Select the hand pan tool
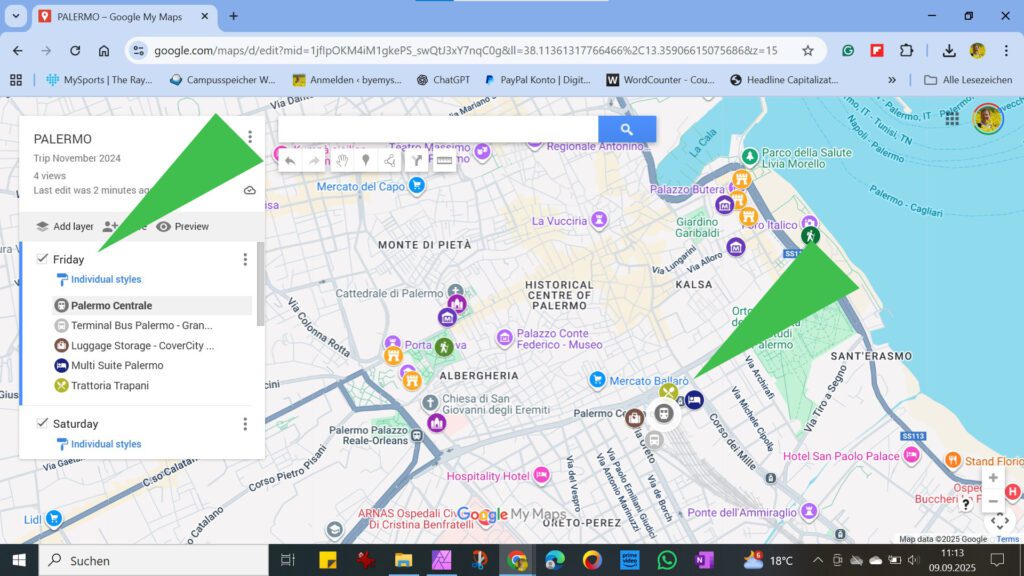1024x576 pixels. pyautogui.click(x=342, y=161)
